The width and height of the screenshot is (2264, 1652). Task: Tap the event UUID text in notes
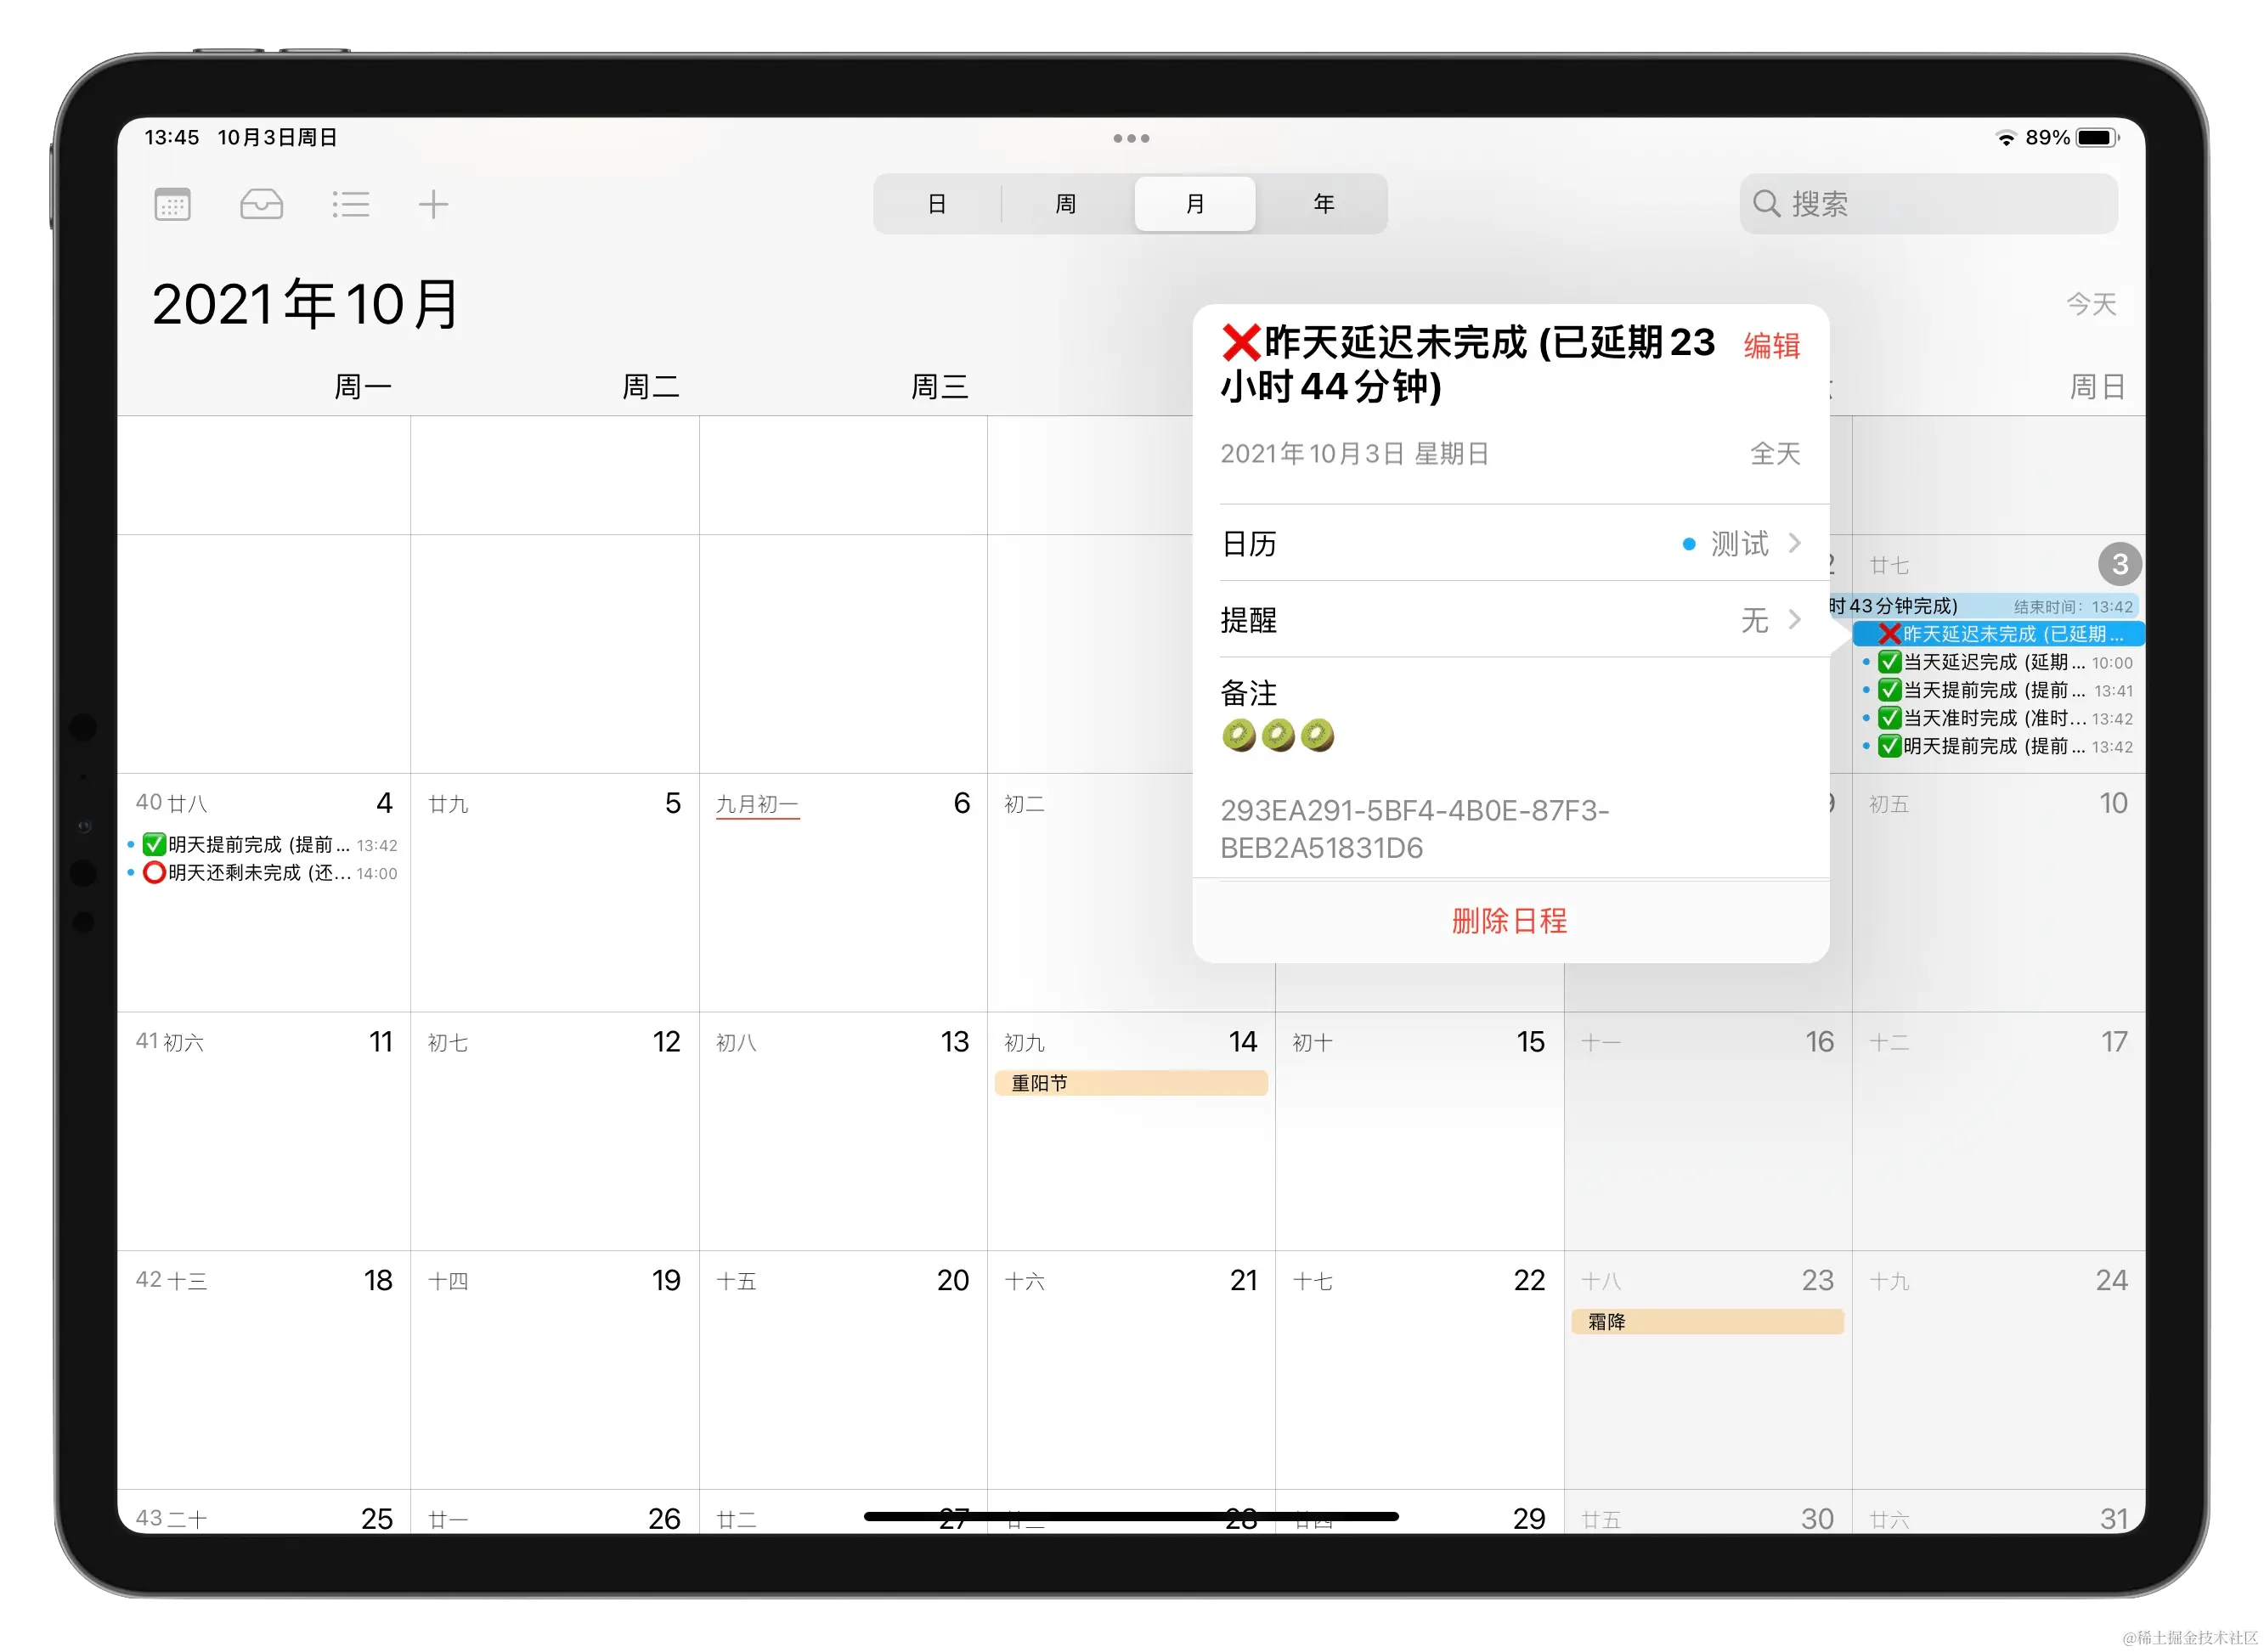coord(1414,829)
